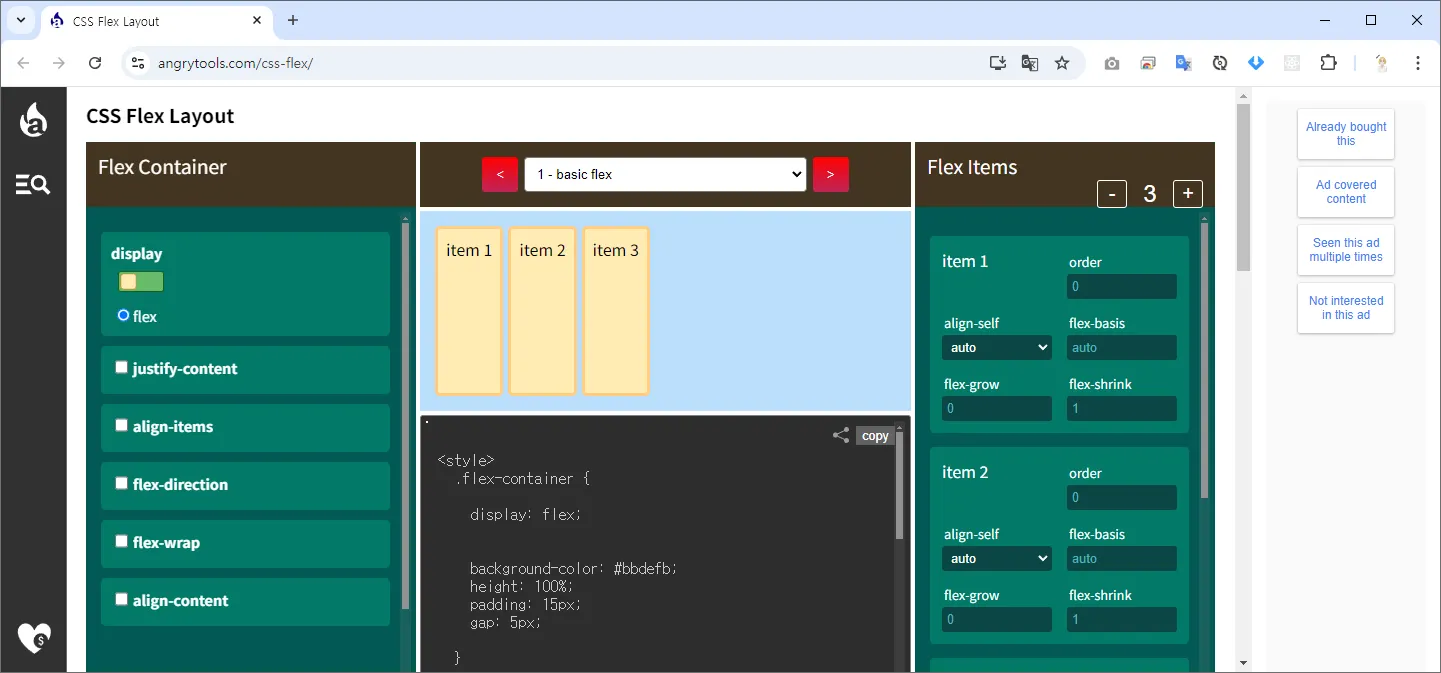Image resolution: width=1441 pixels, height=673 pixels.
Task: Expand item 2 align-self dropdown
Action: [x=997, y=559]
